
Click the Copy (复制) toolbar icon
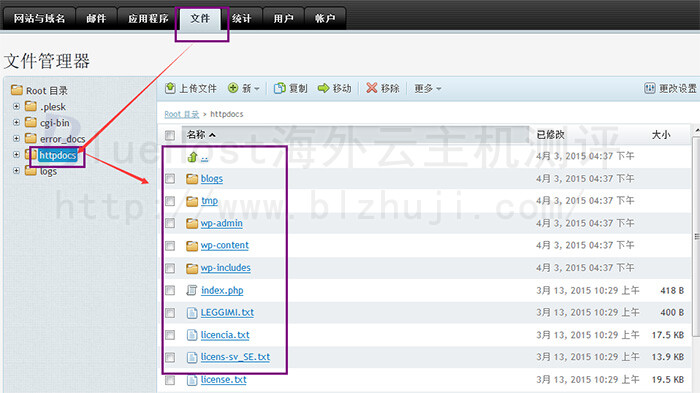pyautogui.click(x=279, y=88)
